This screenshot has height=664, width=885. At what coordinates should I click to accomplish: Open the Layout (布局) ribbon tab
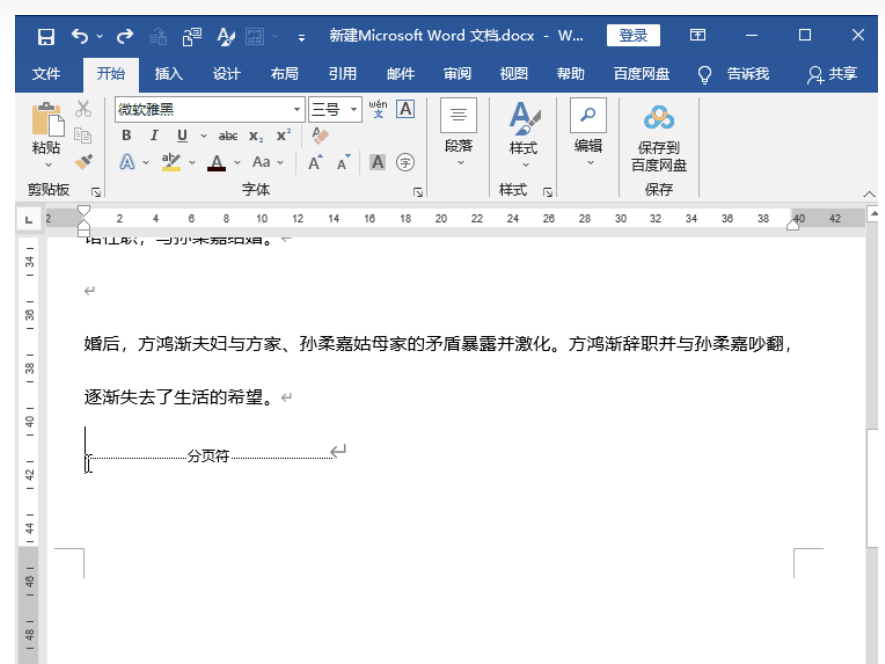tap(284, 74)
